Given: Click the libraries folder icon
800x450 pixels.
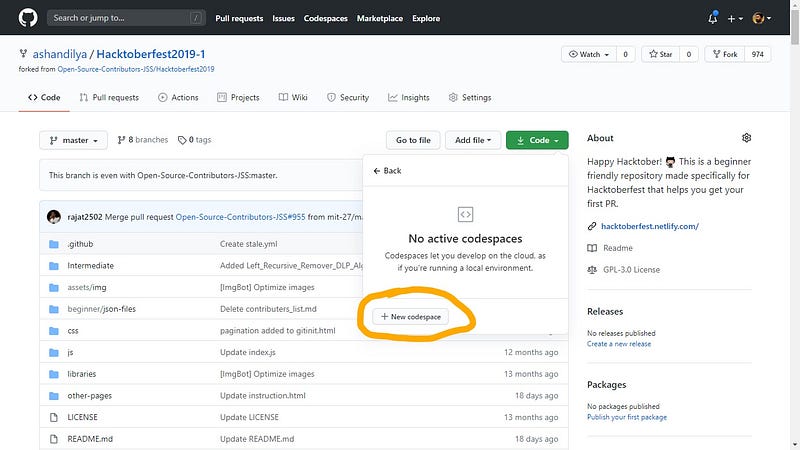Looking at the screenshot, I should (x=54, y=374).
